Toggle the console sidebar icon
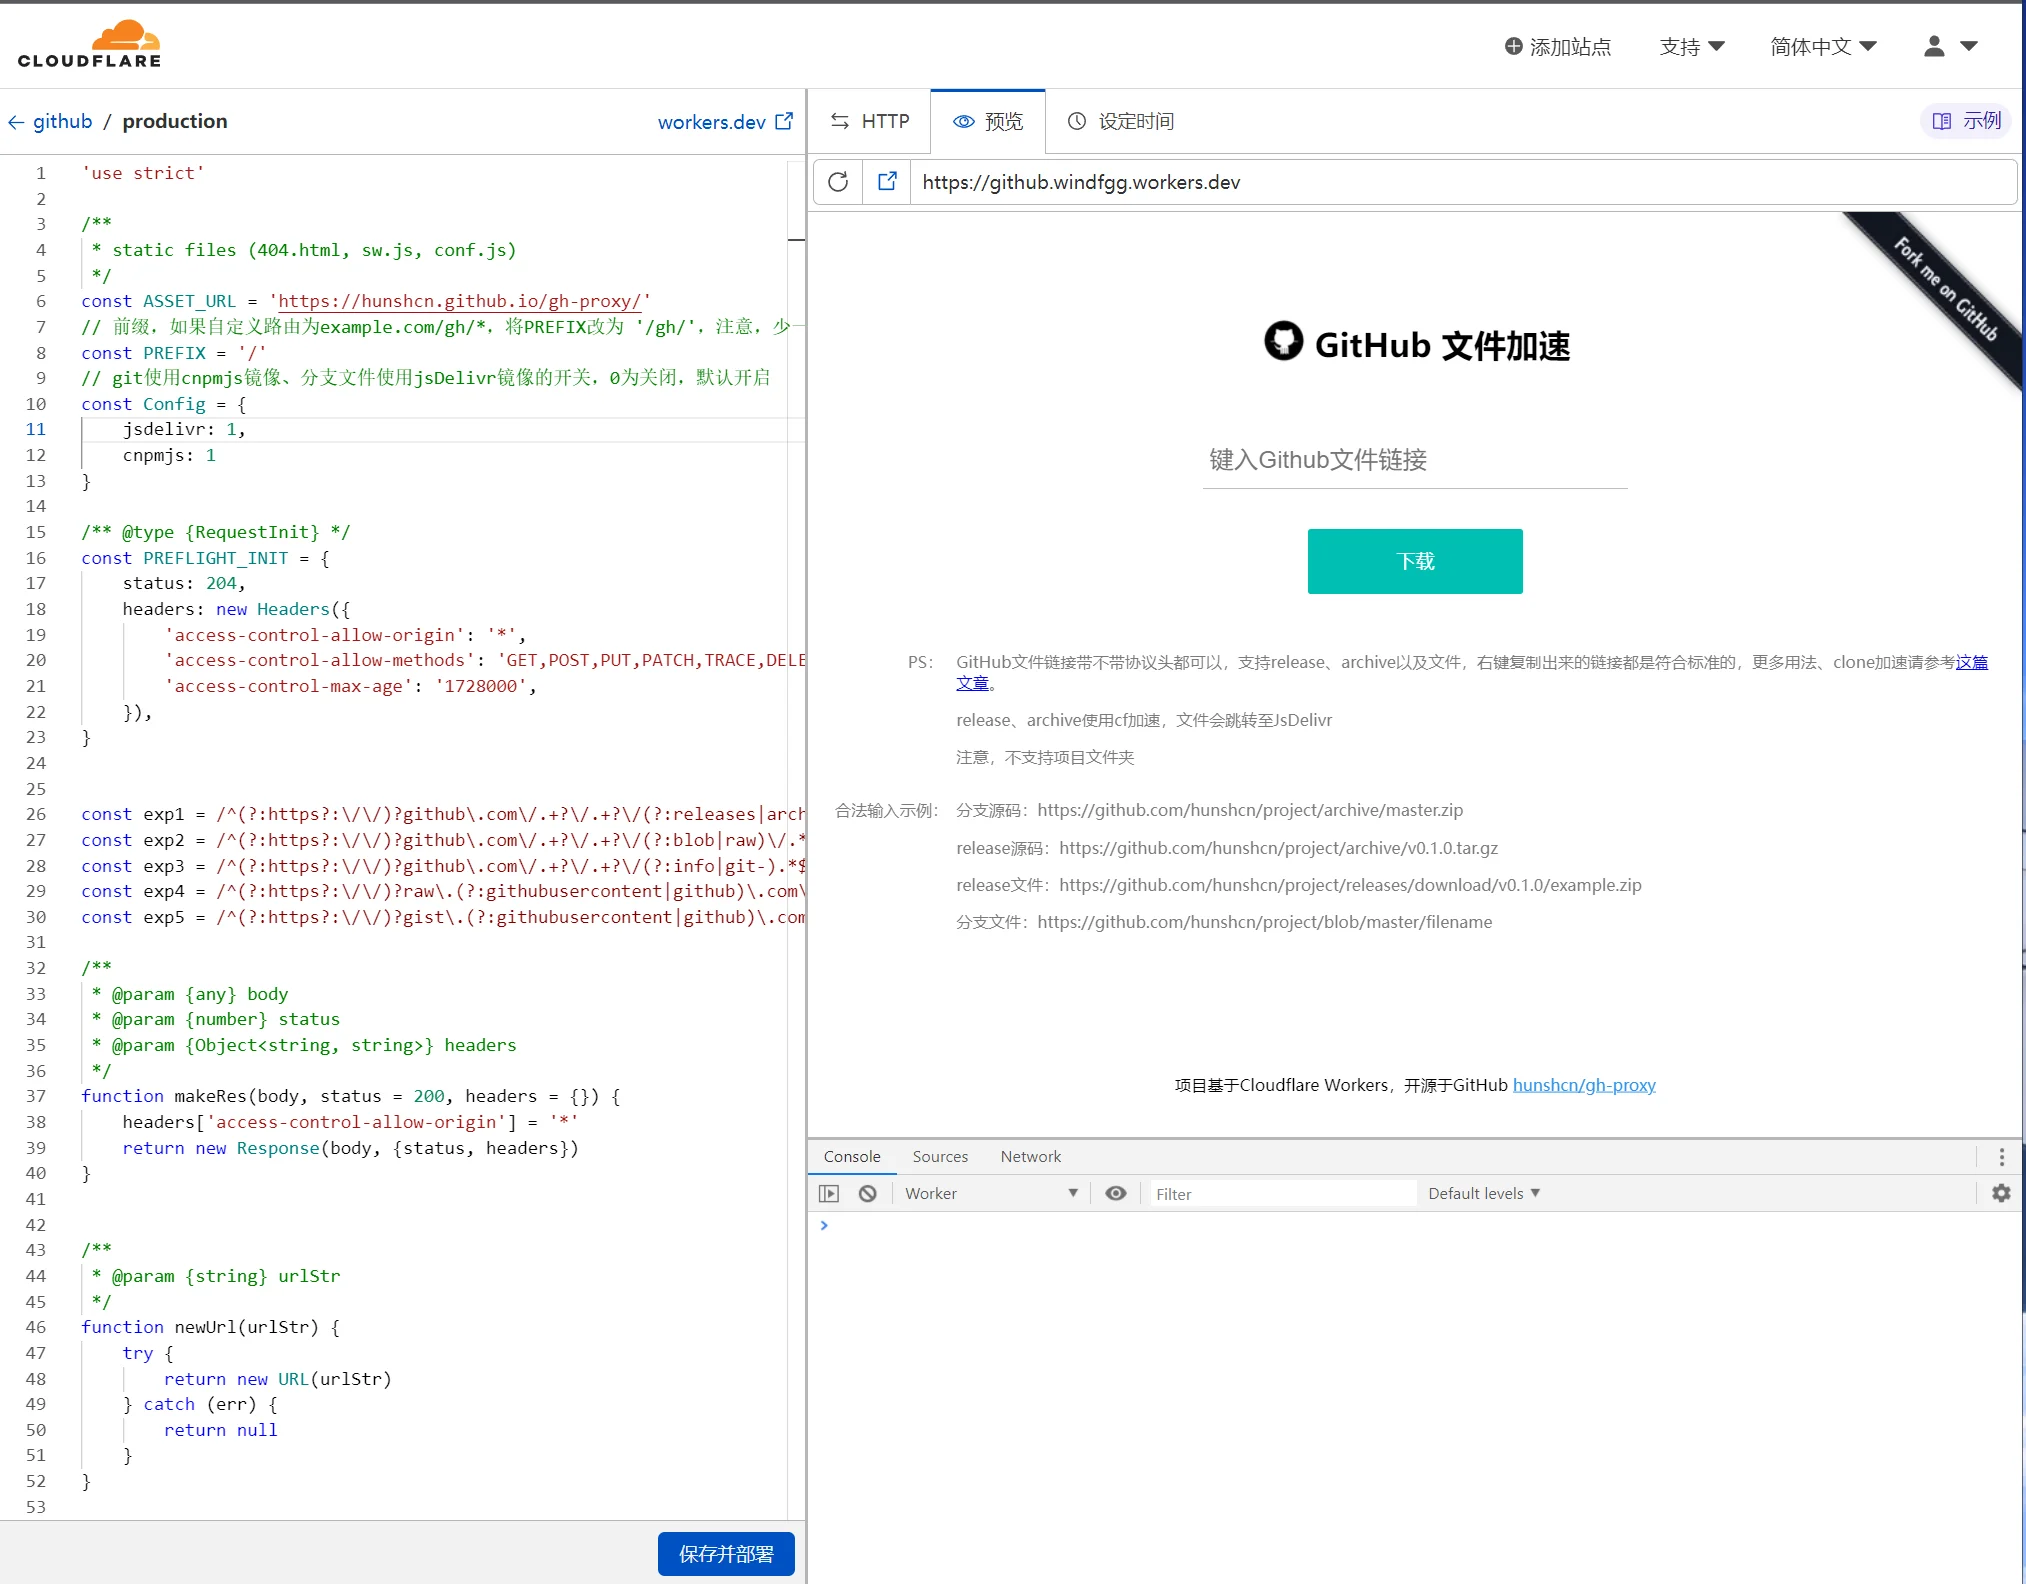2026x1584 pixels. click(x=829, y=1193)
